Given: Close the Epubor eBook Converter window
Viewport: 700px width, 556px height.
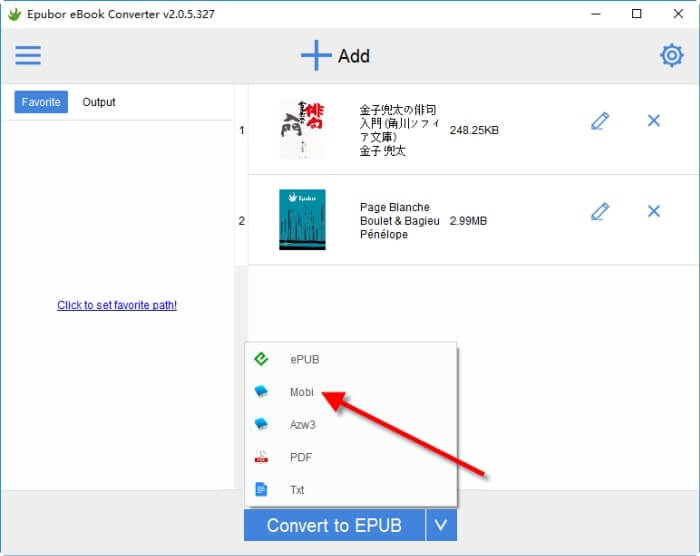Looking at the screenshot, I should click(x=678, y=14).
